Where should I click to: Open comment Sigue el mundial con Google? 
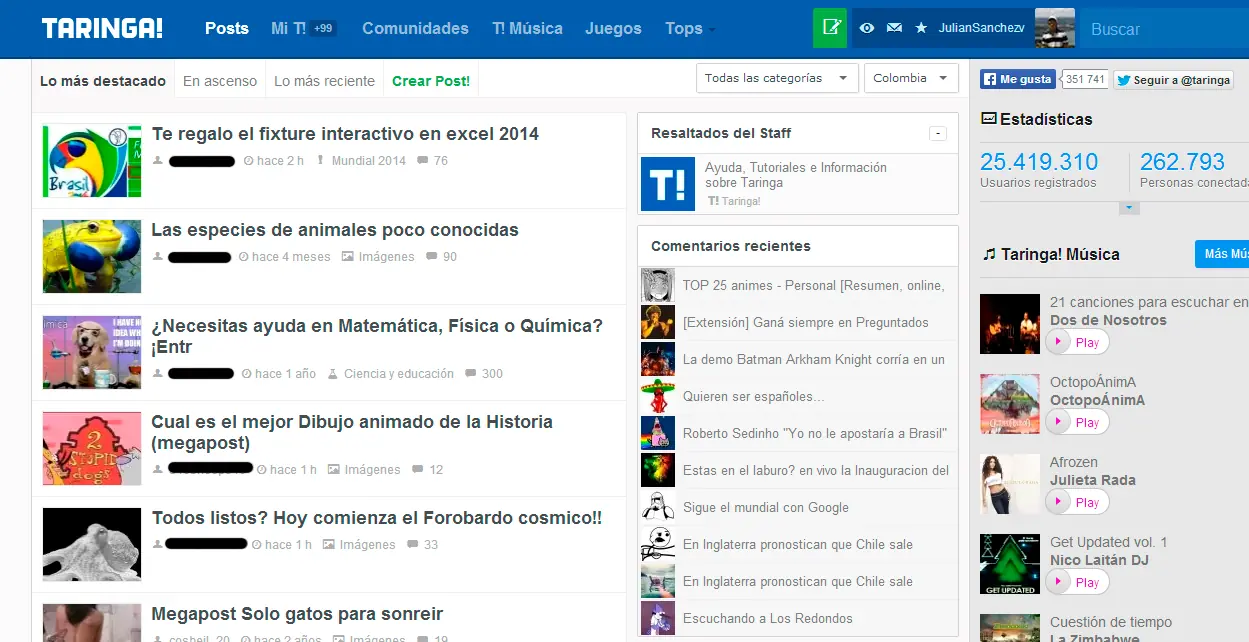(766, 507)
